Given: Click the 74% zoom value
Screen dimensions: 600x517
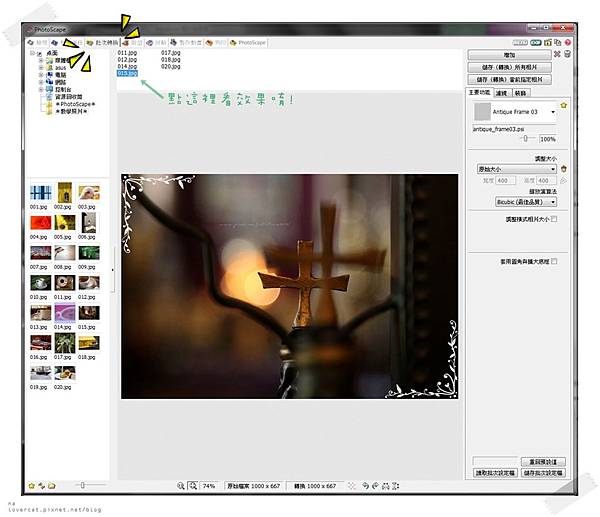Looking at the screenshot, I should pyautogui.click(x=209, y=486).
